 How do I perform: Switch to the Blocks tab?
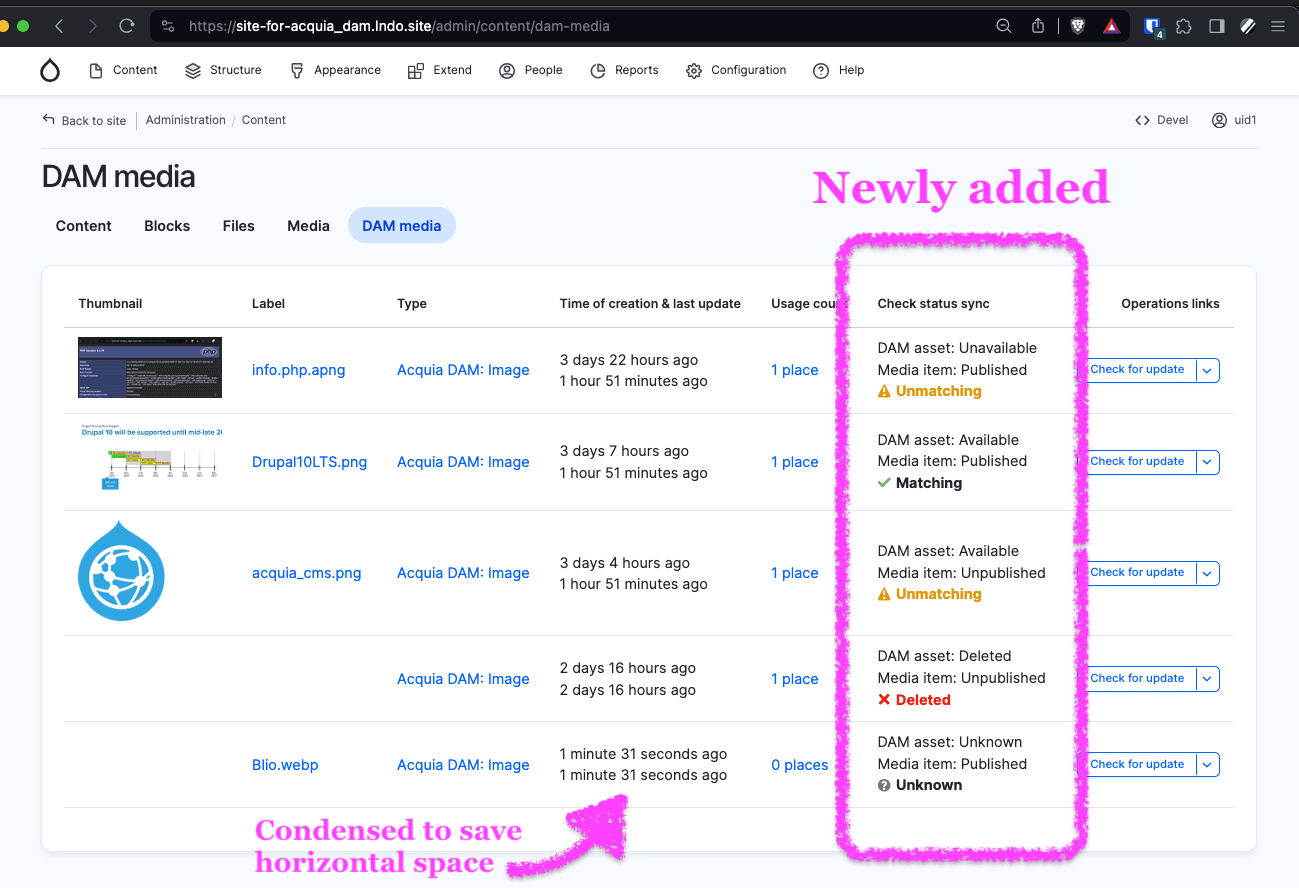(x=167, y=226)
